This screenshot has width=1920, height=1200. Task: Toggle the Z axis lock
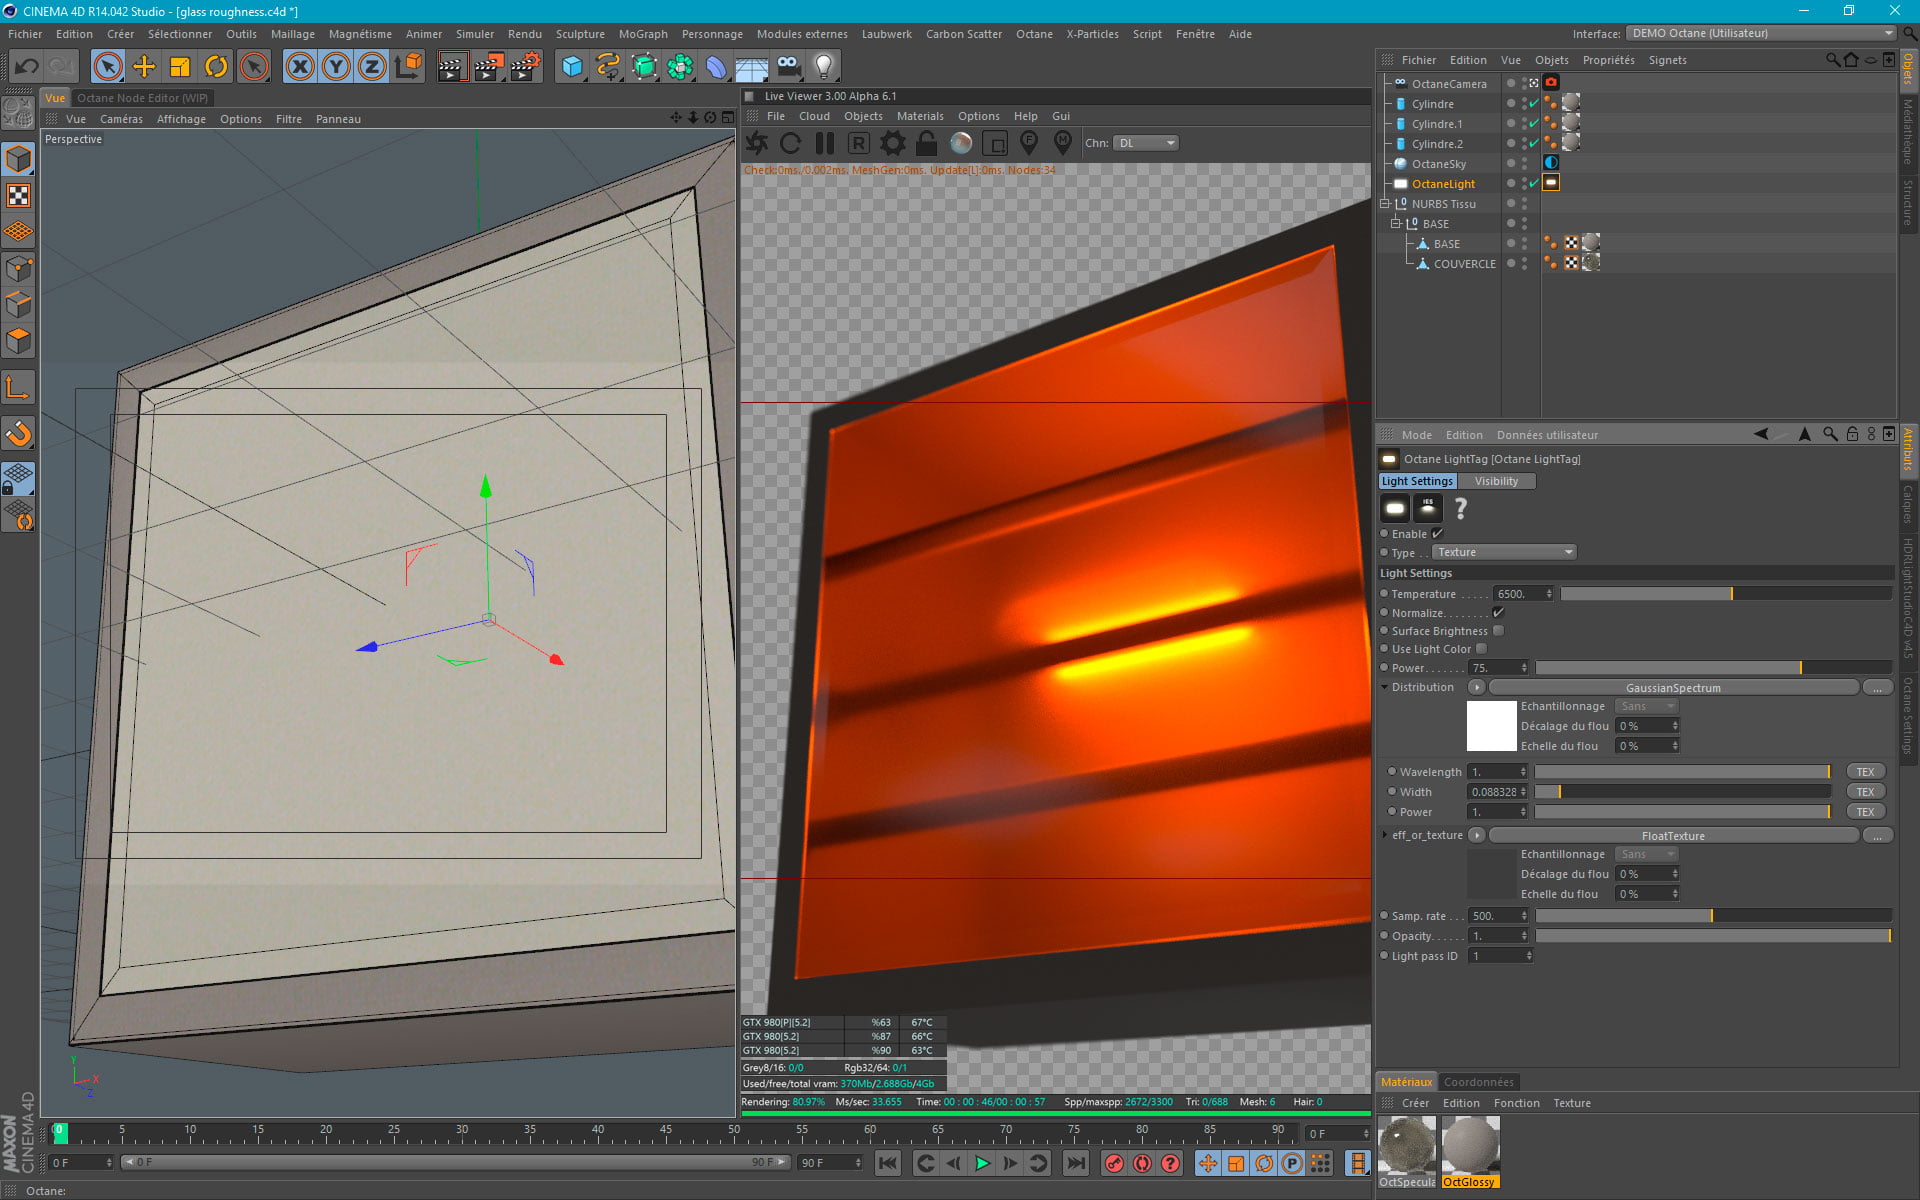(x=372, y=67)
